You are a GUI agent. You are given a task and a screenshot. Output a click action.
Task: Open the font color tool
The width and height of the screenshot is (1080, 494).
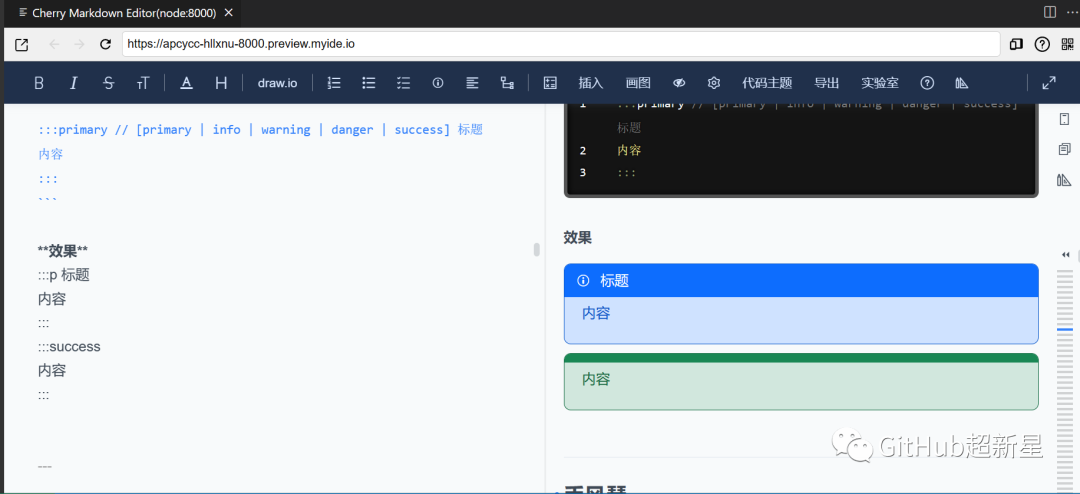(186, 83)
